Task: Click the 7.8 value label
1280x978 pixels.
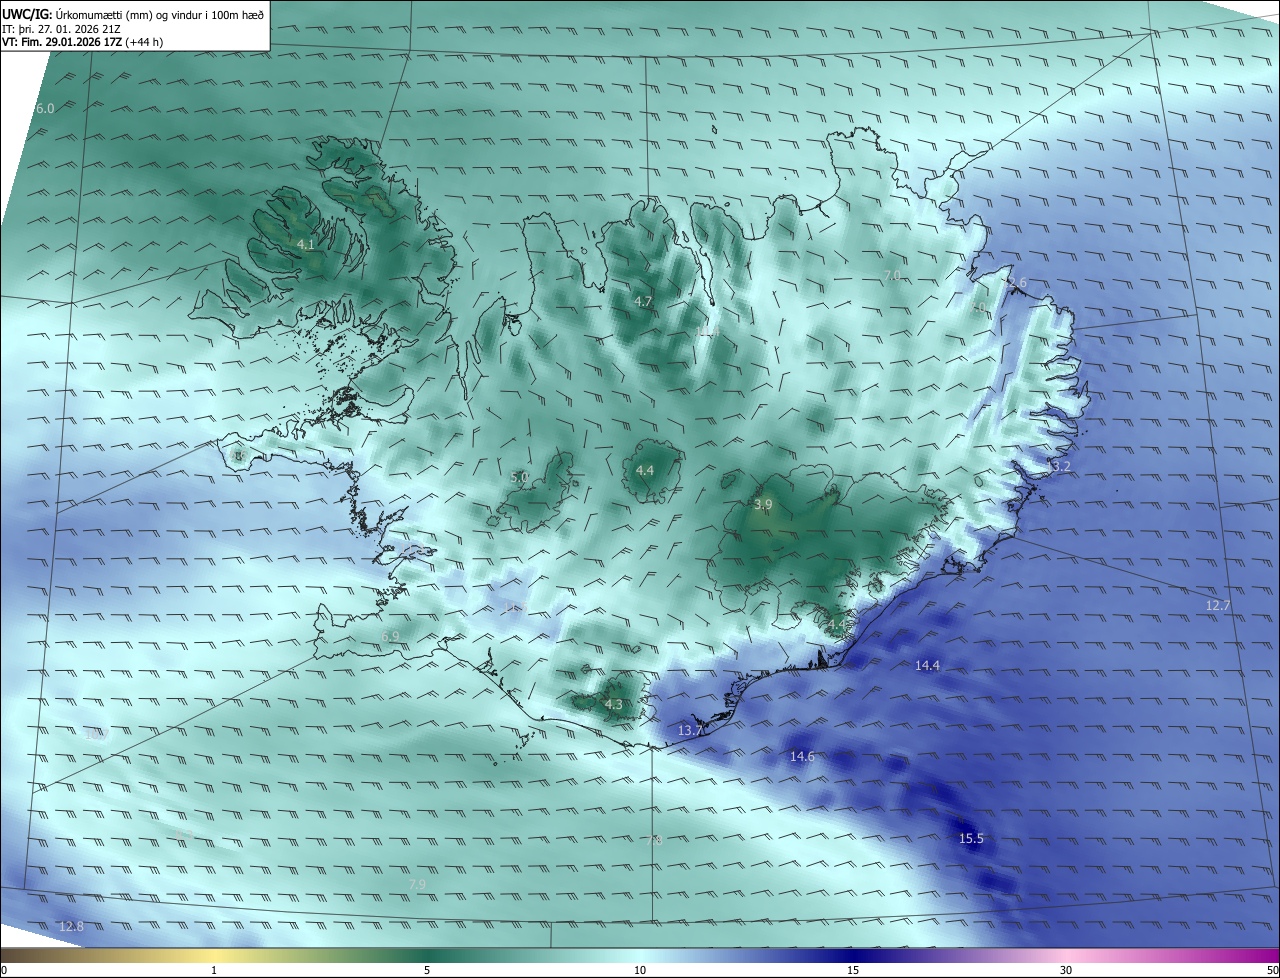Action: click(x=653, y=840)
